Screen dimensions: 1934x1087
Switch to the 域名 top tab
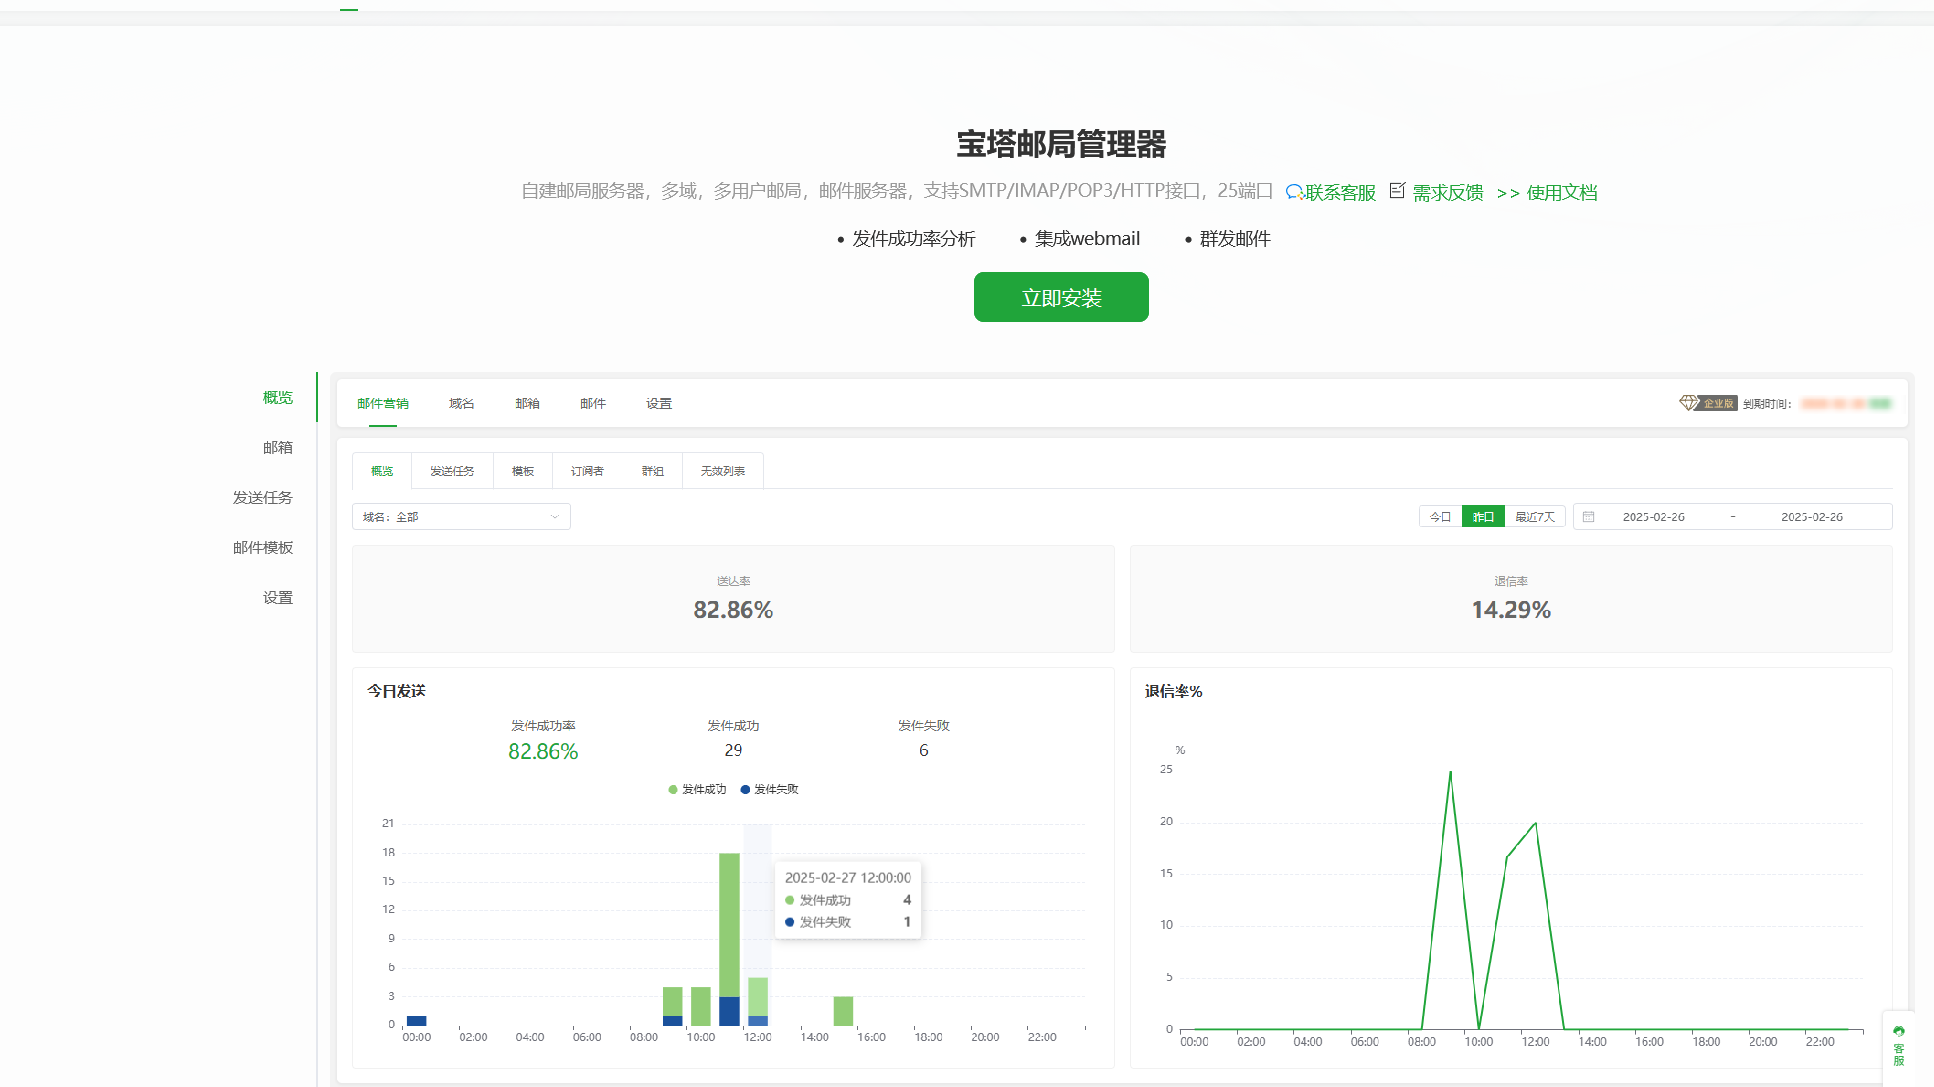[x=461, y=403]
